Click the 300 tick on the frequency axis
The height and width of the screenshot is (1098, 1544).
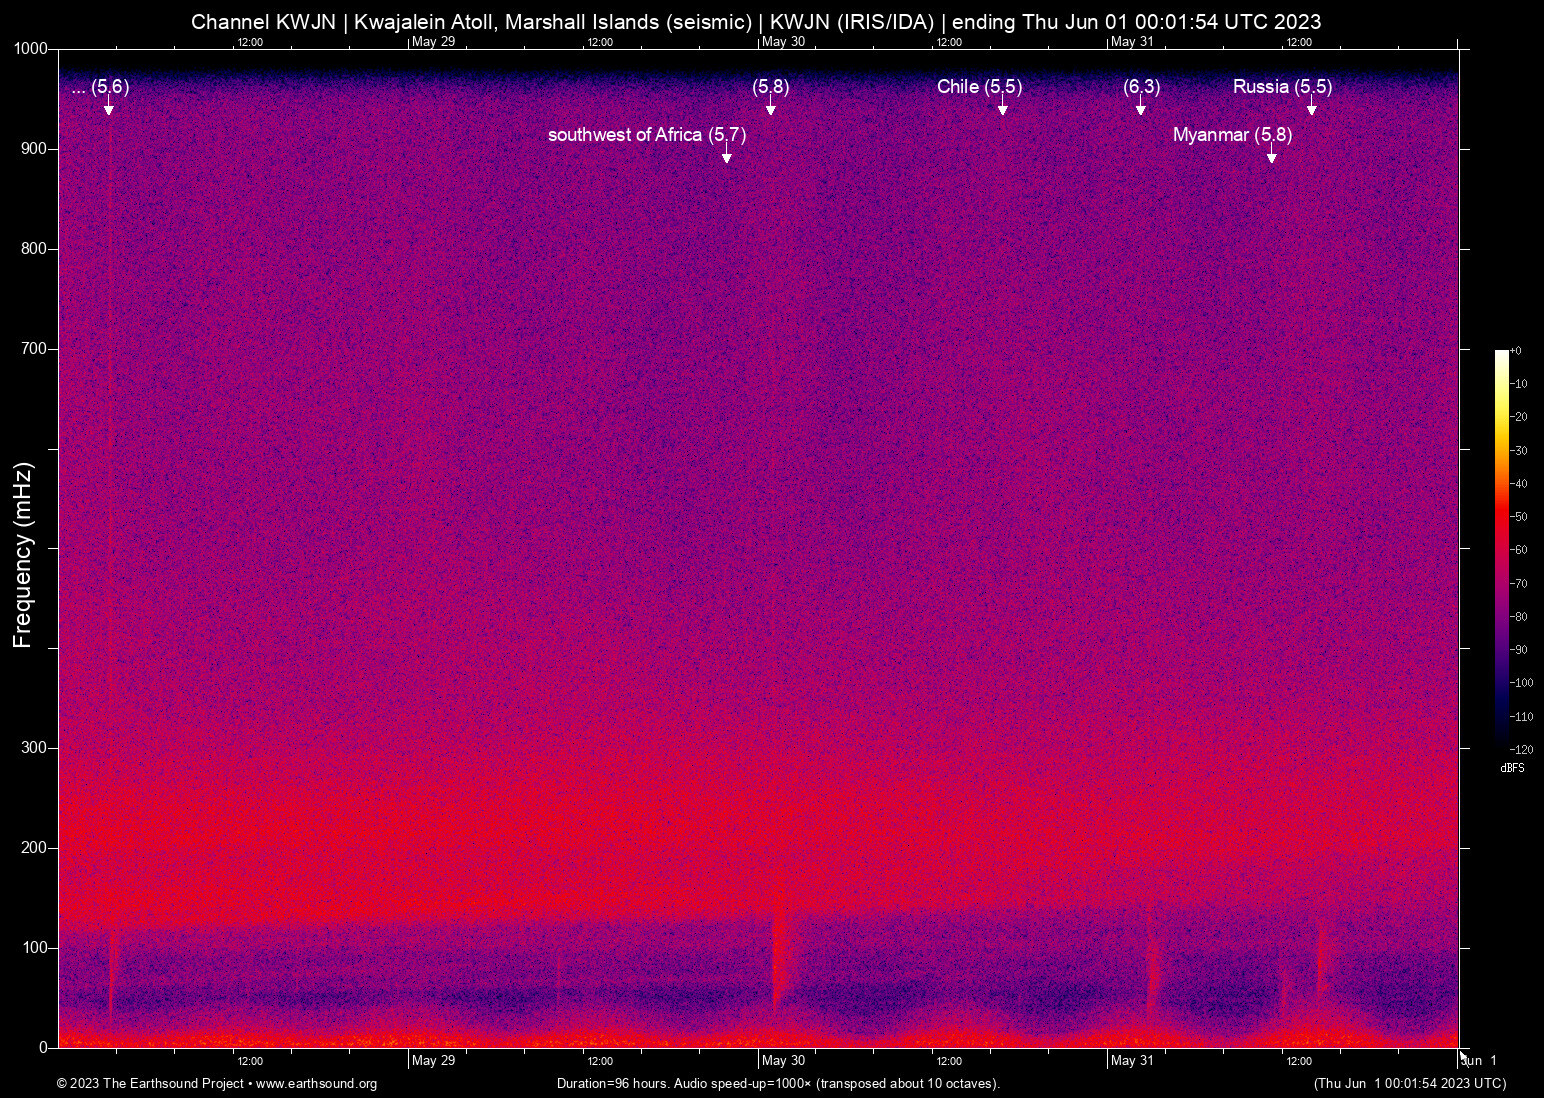click(x=34, y=748)
